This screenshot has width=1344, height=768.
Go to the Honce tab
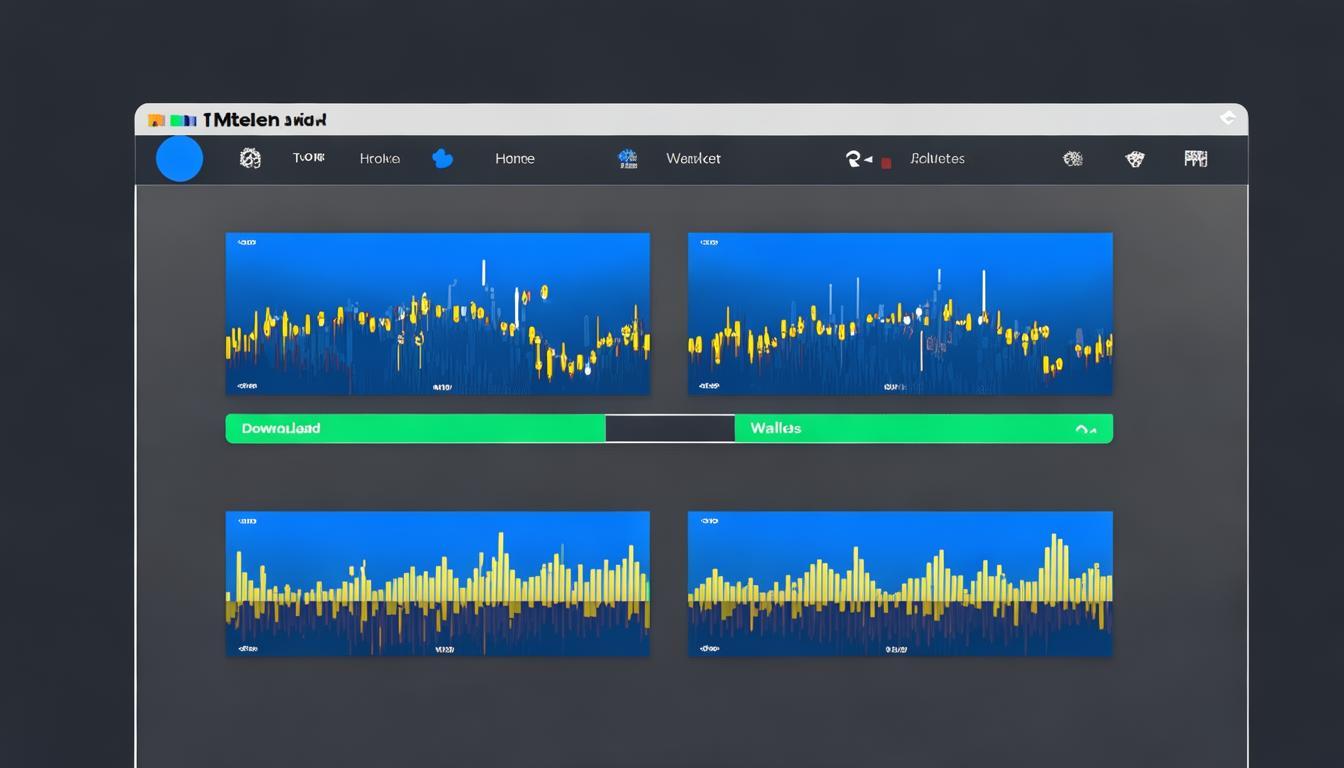(515, 158)
